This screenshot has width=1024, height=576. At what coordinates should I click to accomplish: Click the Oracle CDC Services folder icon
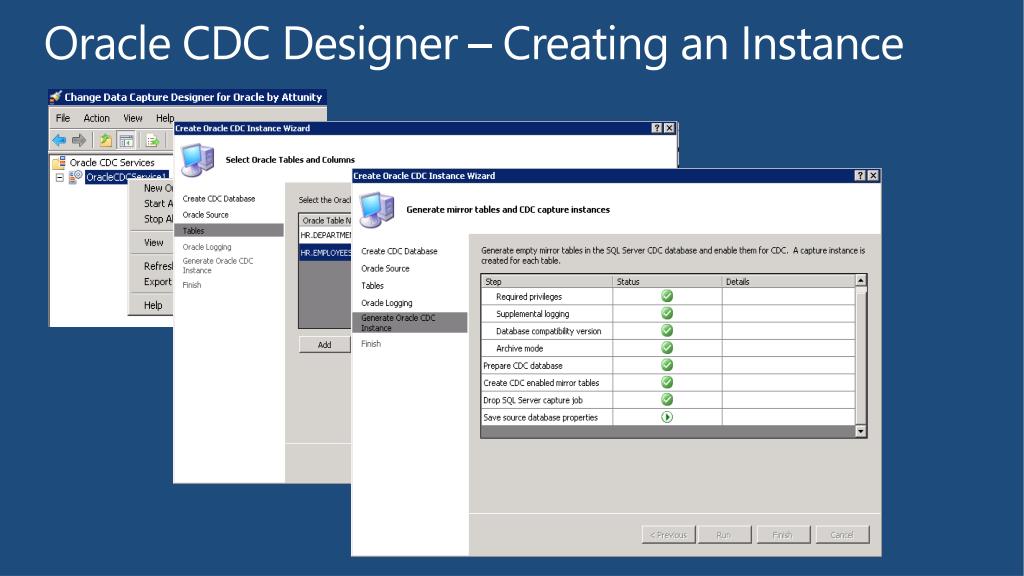(x=59, y=162)
